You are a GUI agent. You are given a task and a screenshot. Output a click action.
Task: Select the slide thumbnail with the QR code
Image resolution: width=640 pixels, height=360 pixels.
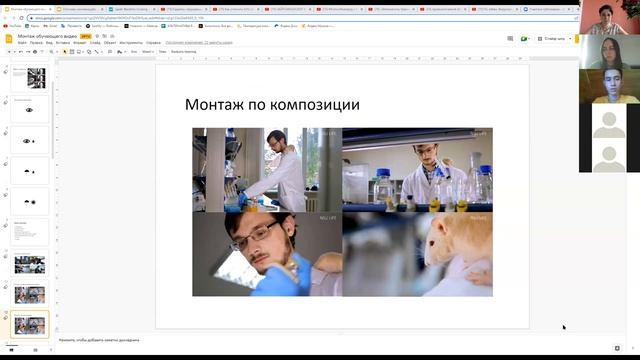(30, 78)
